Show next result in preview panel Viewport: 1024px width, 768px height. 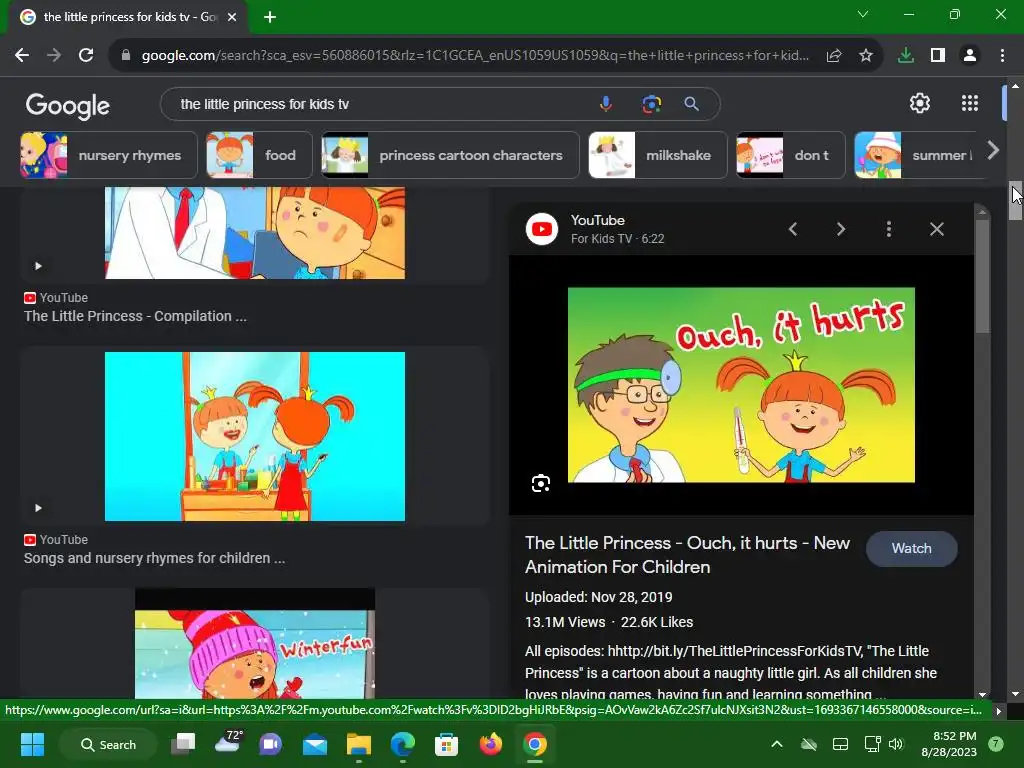841,229
